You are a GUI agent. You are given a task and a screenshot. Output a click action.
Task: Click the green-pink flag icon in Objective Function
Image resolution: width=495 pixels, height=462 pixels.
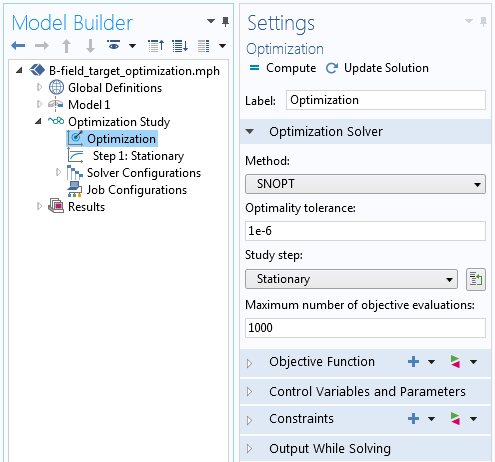coord(455,361)
